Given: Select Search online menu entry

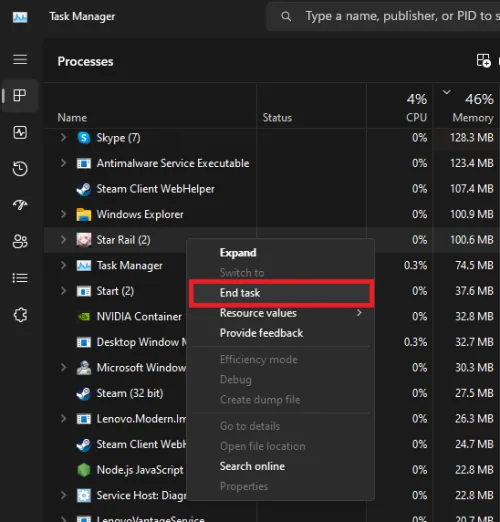Looking at the screenshot, I should (x=252, y=466).
